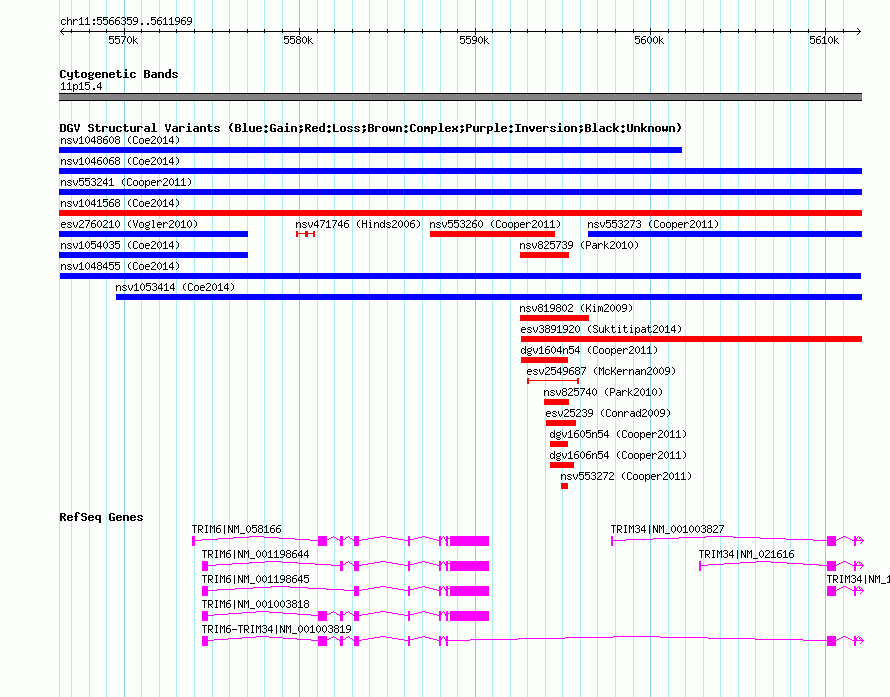Click TRIM6-TRIM34|NM_001003819 label
Viewport: 890px width, 697px height.
click(x=276, y=629)
